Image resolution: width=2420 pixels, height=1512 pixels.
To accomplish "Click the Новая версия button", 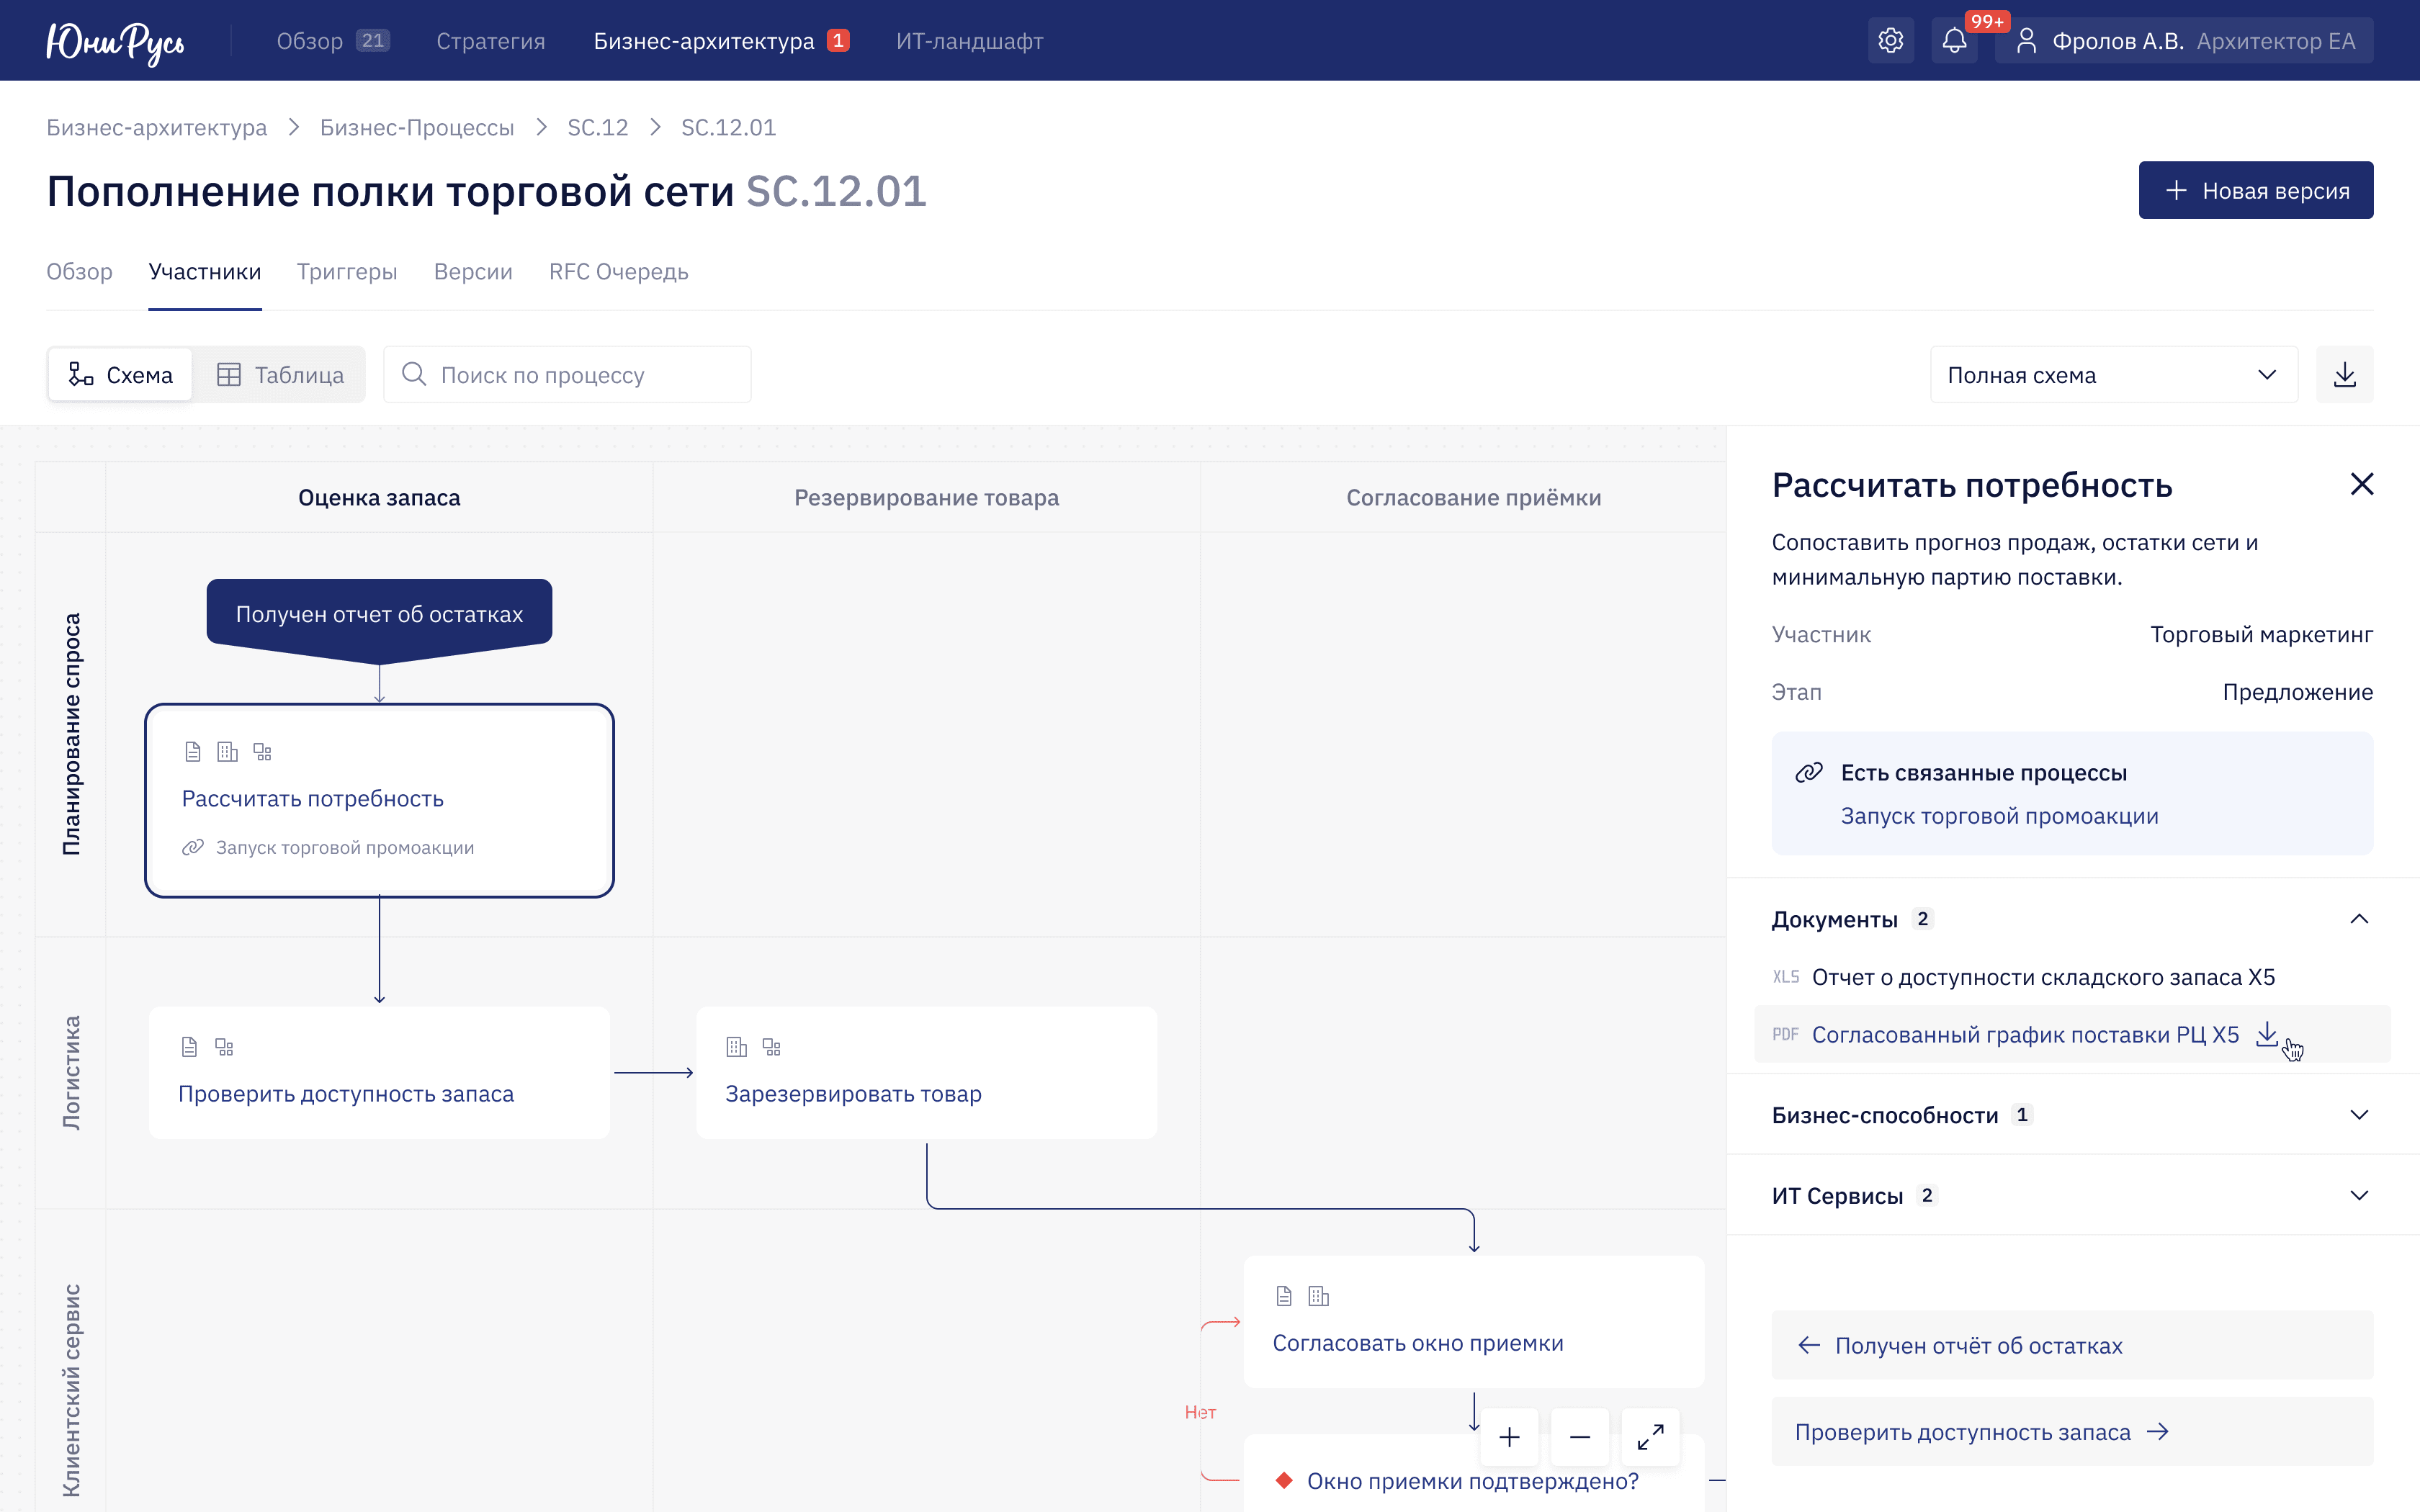I will 2256,190.
